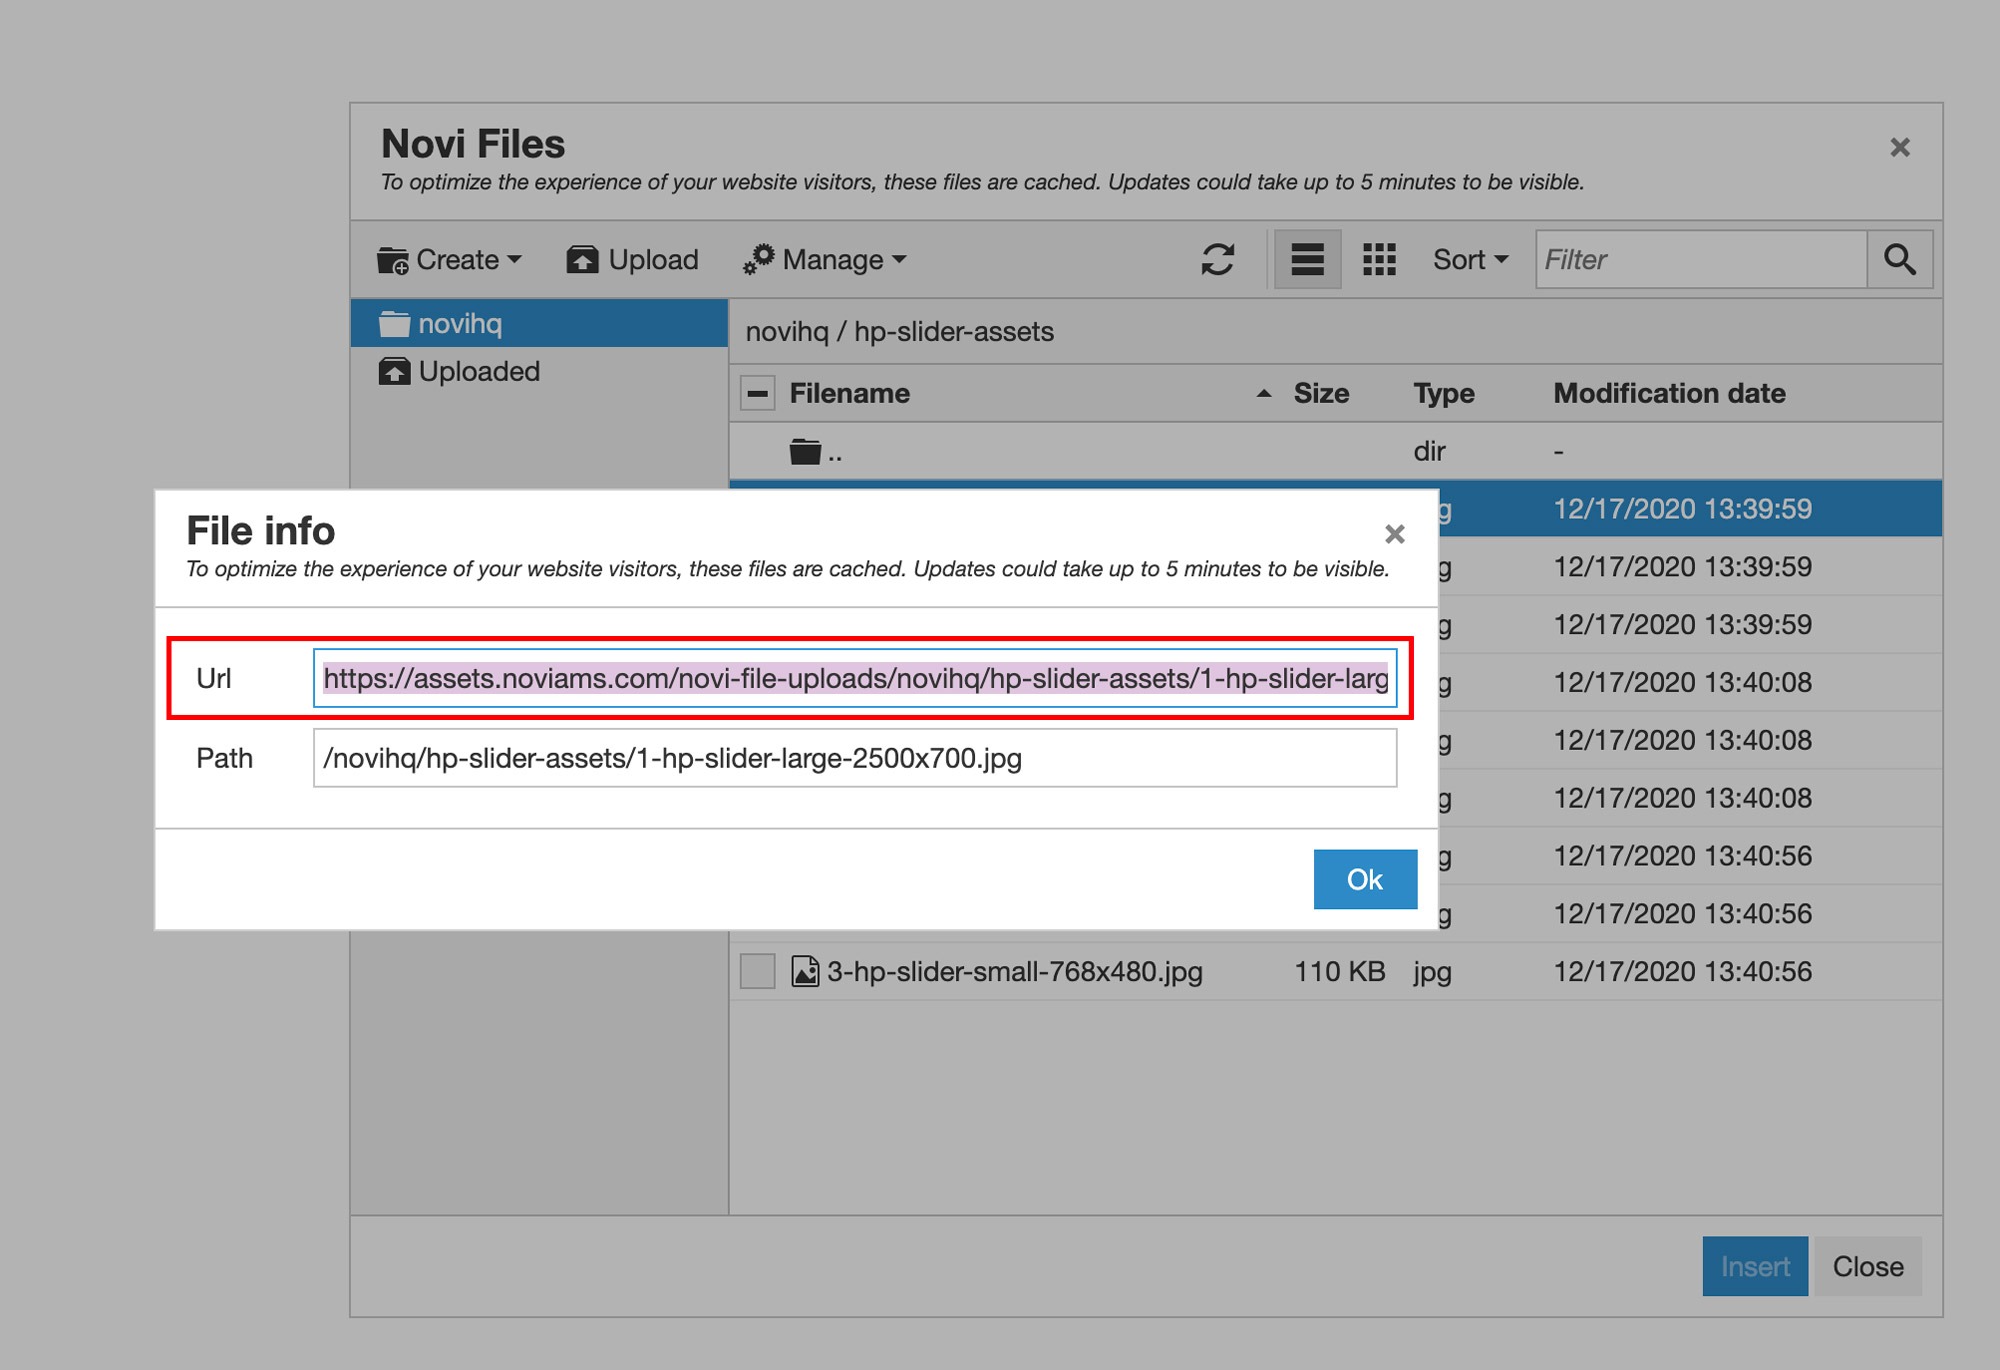Image resolution: width=2000 pixels, height=1370 pixels.
Task: Expand the Manage dropdown menu
Action: coord(825,260)
